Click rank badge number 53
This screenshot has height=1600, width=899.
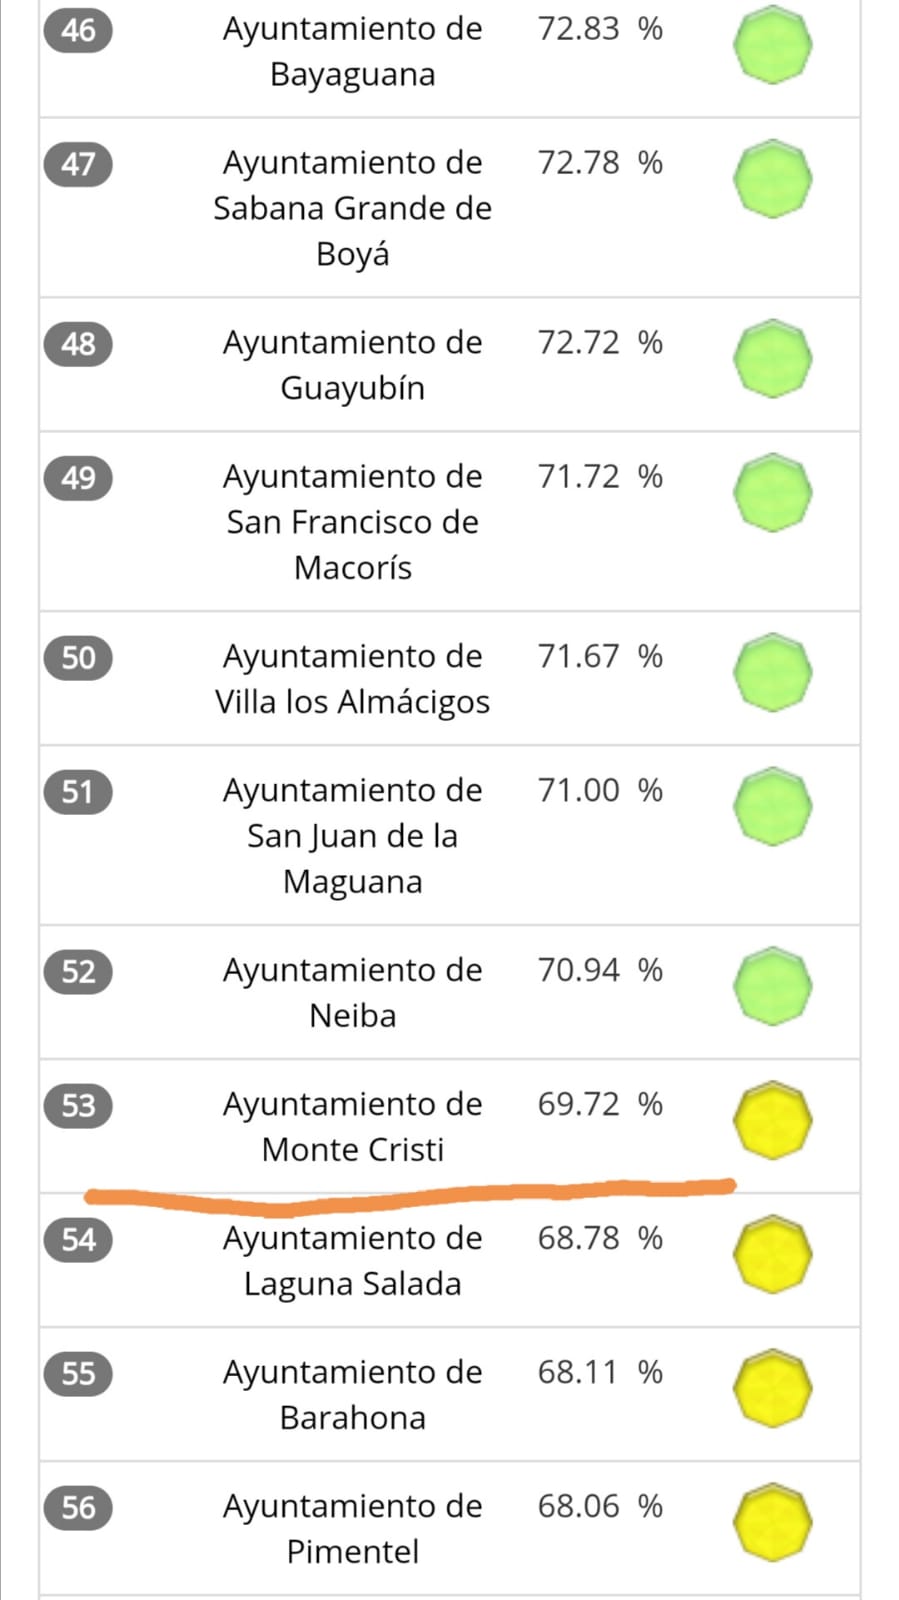pyautogui.click(x=78, y=1106)
